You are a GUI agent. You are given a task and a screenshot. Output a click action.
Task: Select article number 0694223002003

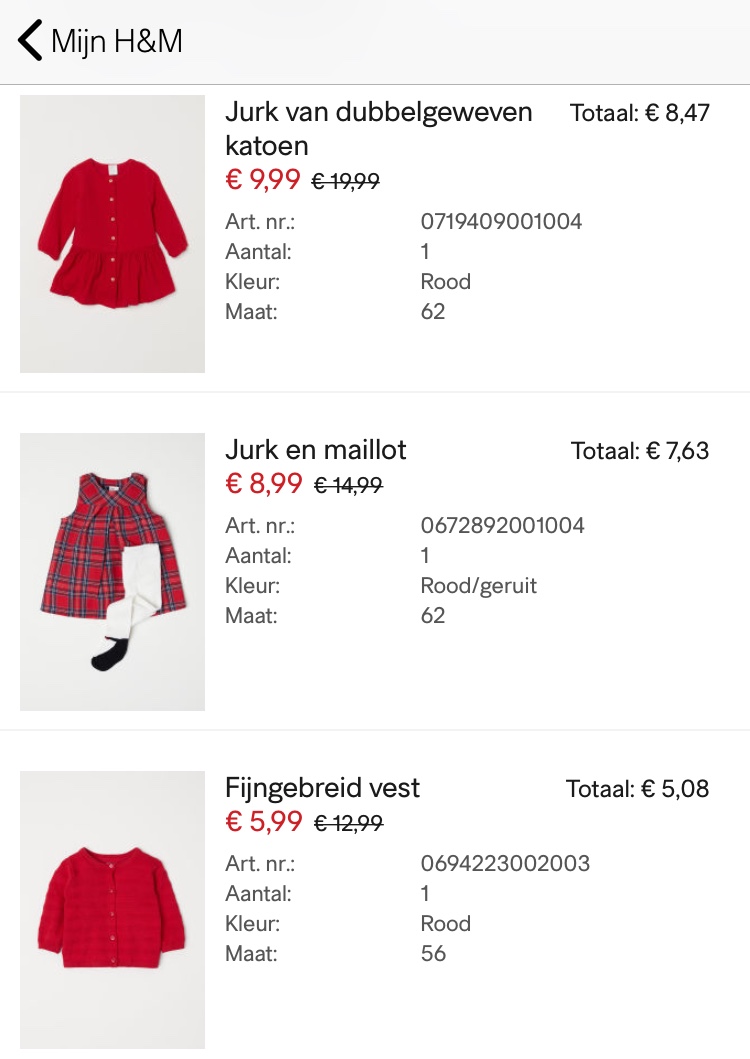pos(505,863)
